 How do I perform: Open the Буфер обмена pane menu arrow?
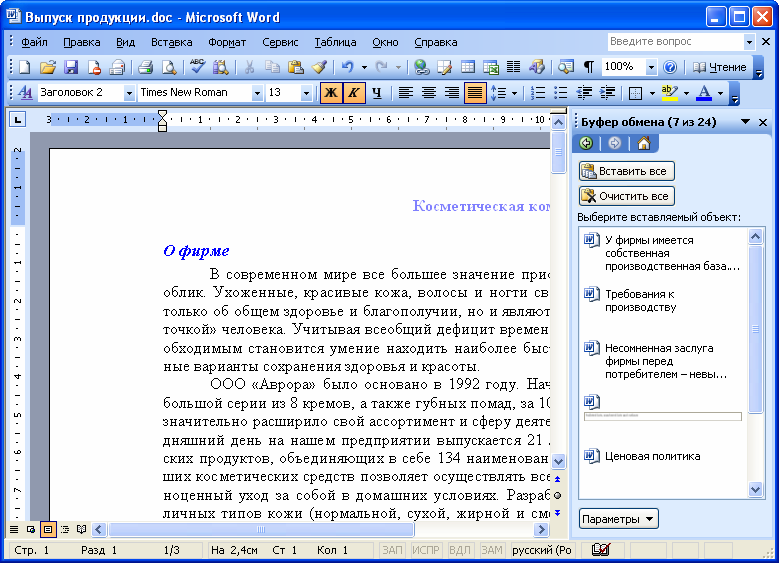click(745, 122)
